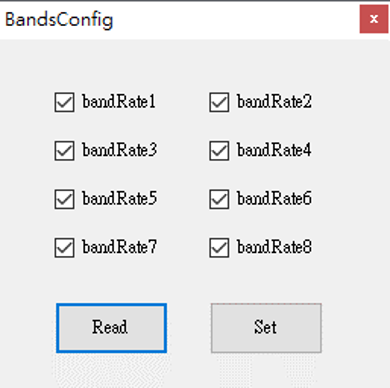The image size is (390, 388).
Task: Untick the bandRate4 checkbox box
Action: pos(219,151)
